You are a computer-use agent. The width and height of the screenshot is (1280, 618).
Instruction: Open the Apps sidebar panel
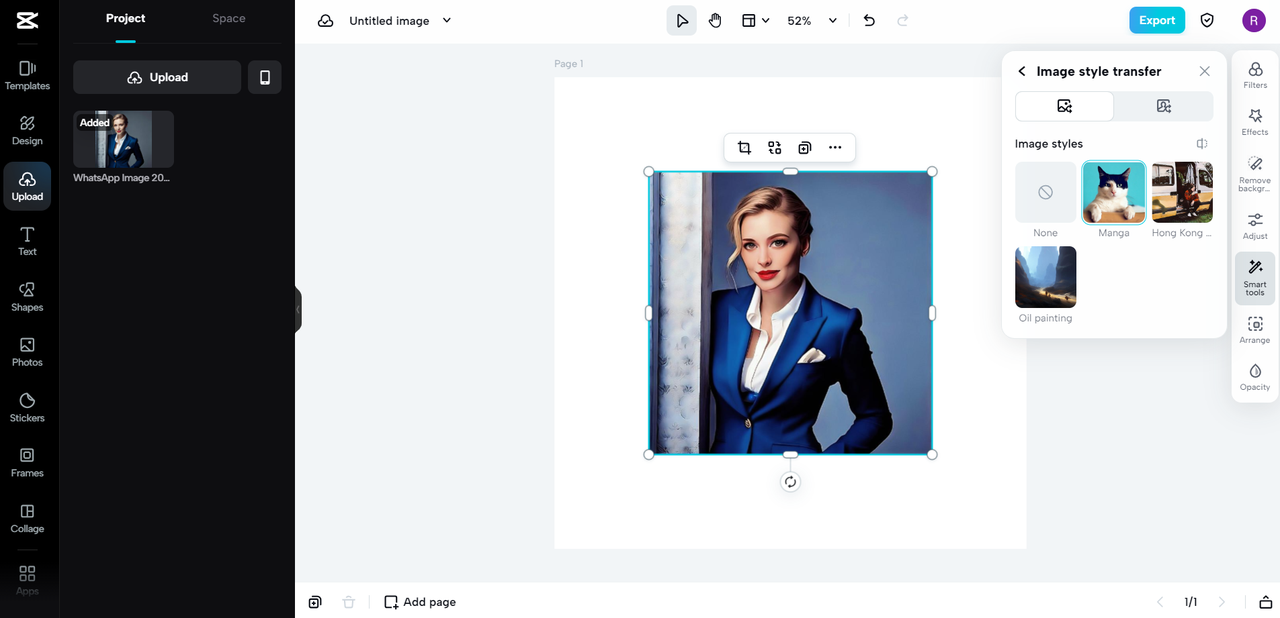click(27, 580)
